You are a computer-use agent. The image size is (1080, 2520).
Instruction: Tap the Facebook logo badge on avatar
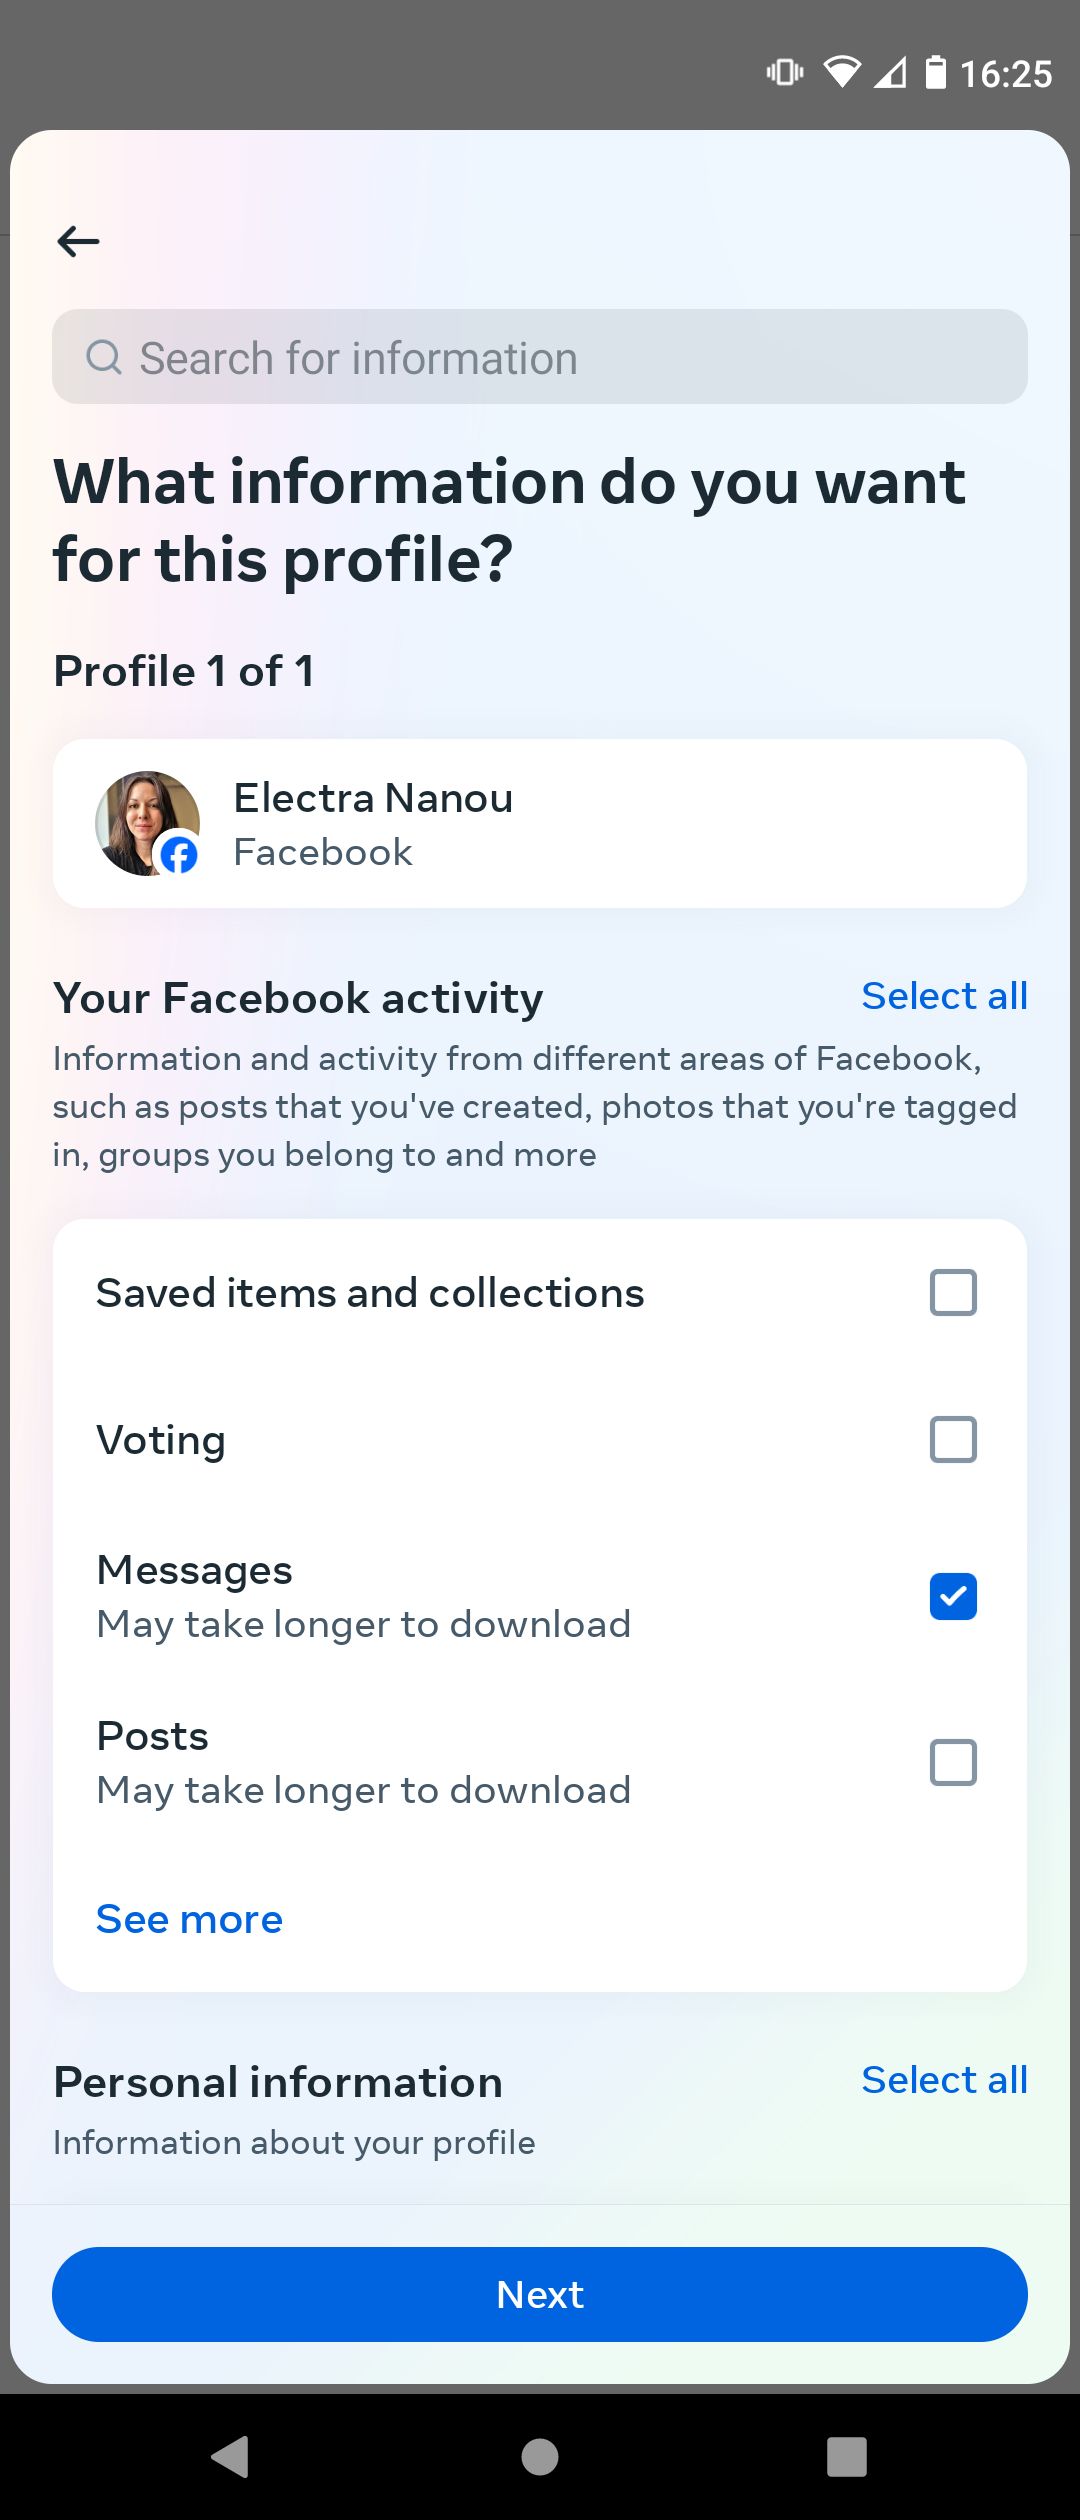click(180, 855)
